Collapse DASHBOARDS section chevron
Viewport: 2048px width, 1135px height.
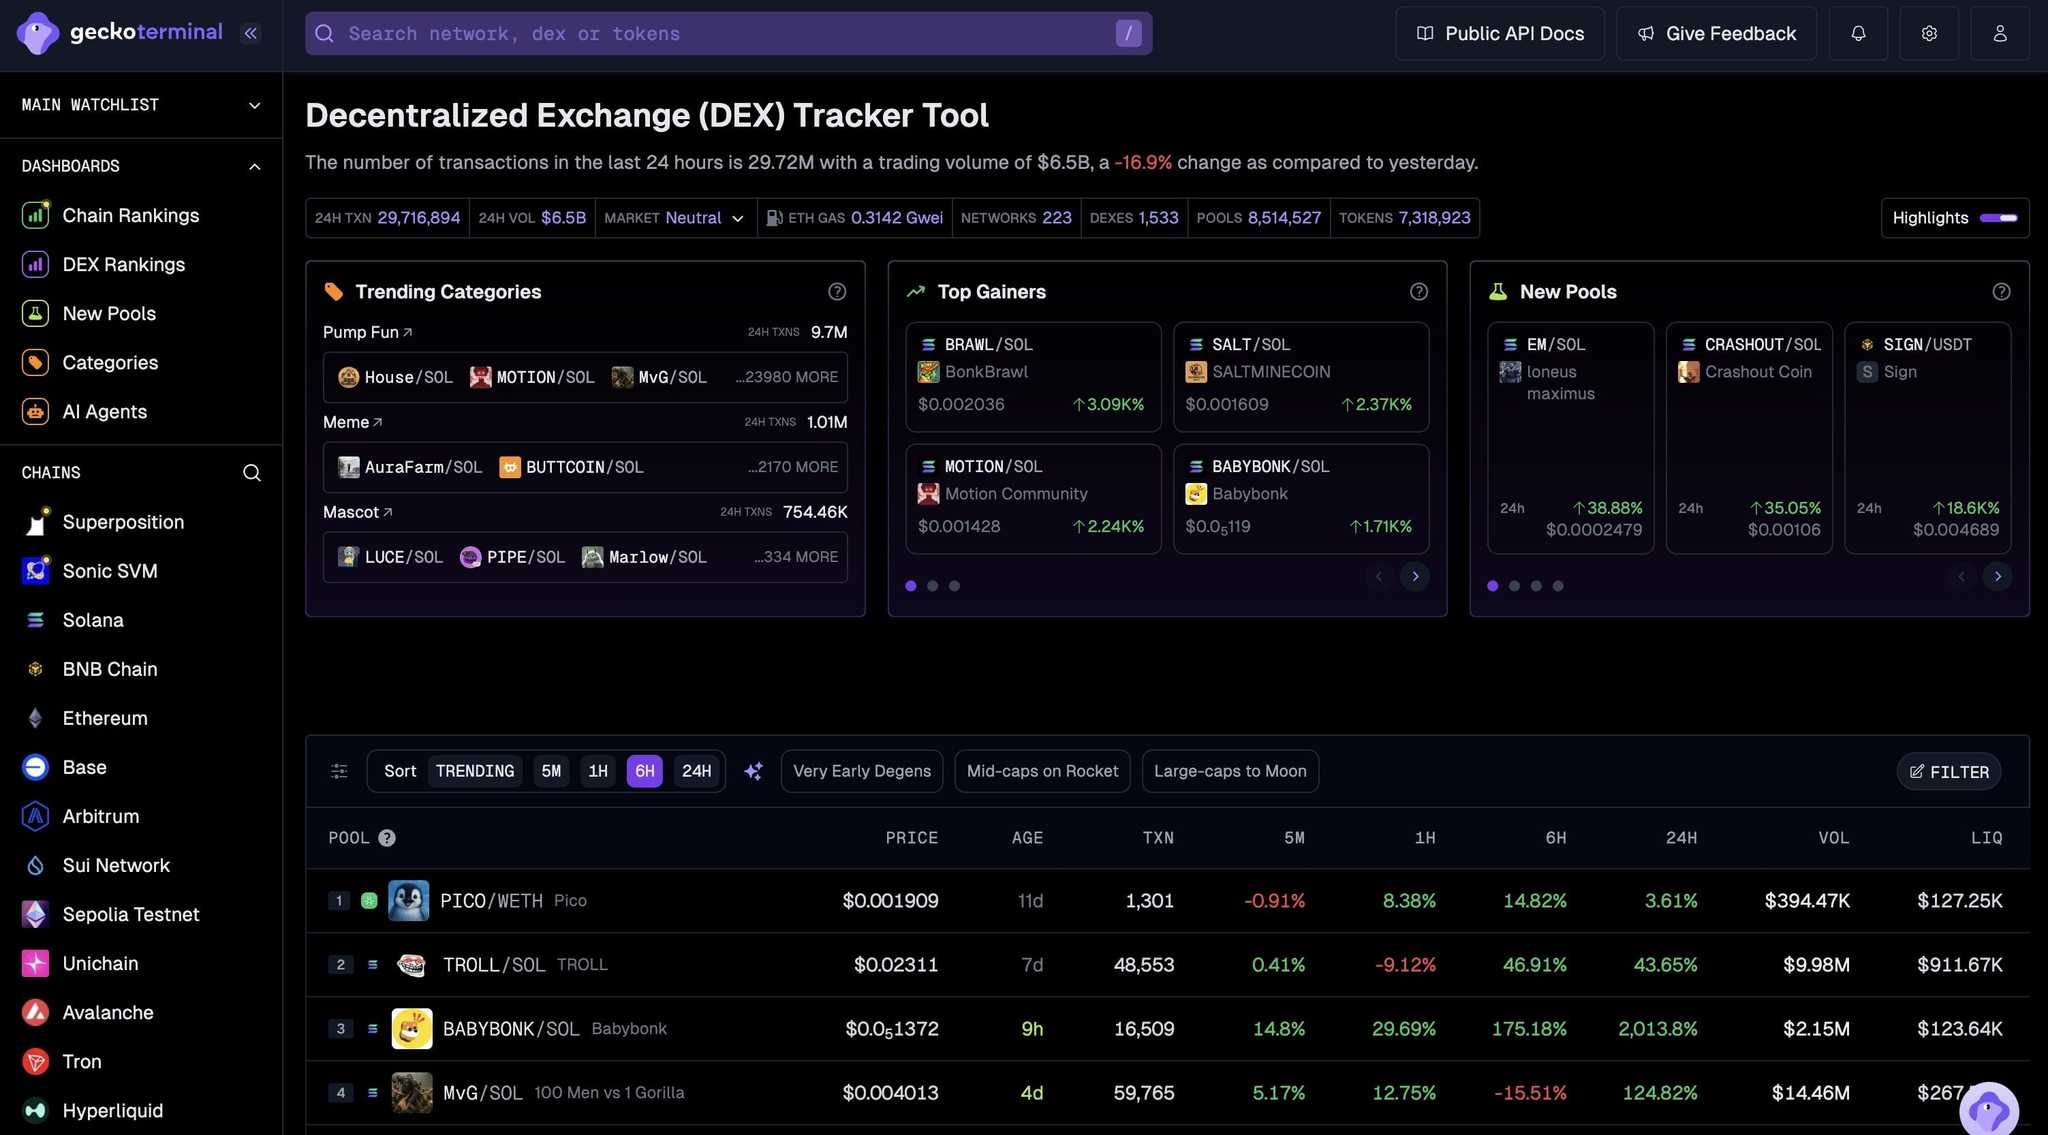click(254, 166)
